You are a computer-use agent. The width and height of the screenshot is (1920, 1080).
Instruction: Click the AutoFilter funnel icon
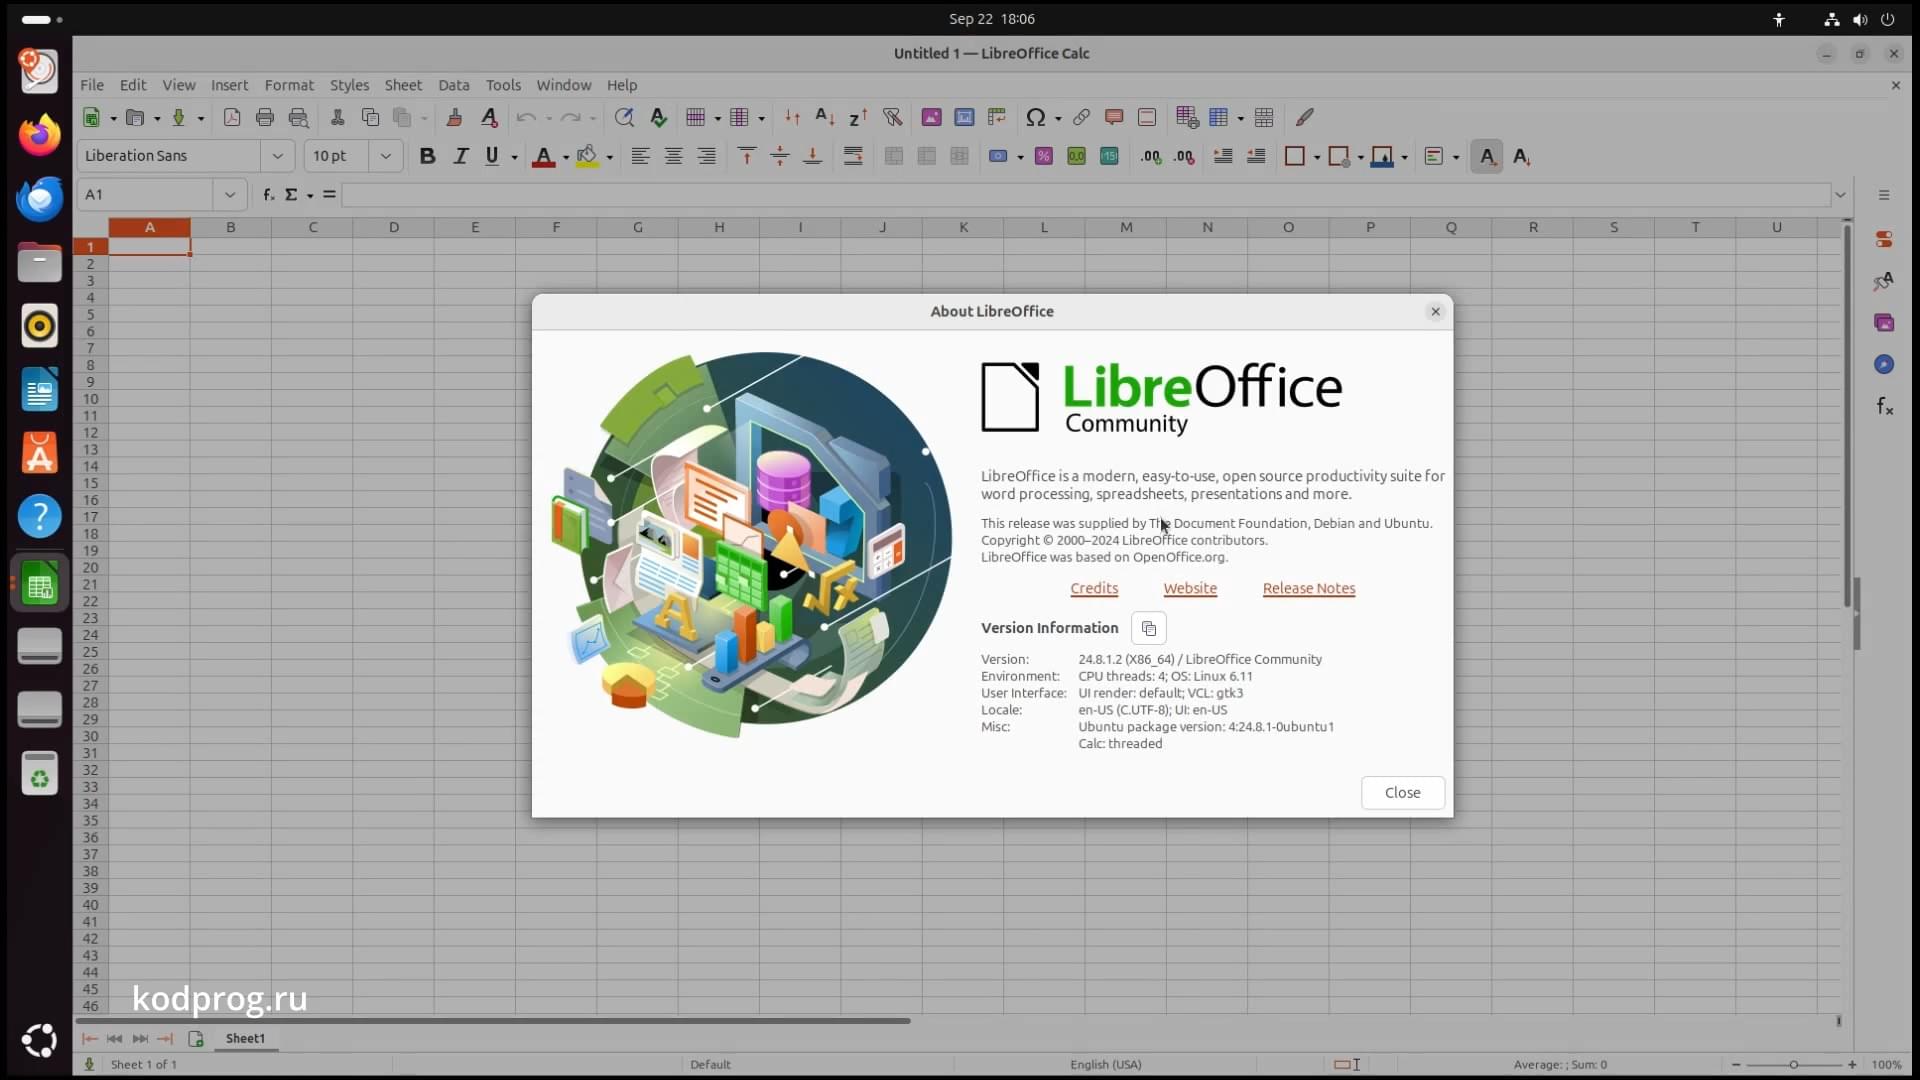coord(893,118)
